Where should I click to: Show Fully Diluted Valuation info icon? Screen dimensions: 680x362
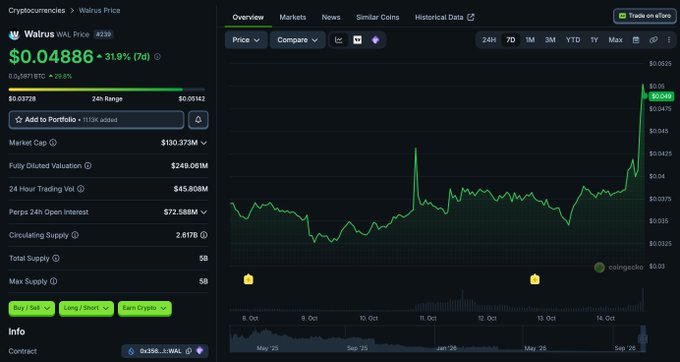[x=88, y=166]
